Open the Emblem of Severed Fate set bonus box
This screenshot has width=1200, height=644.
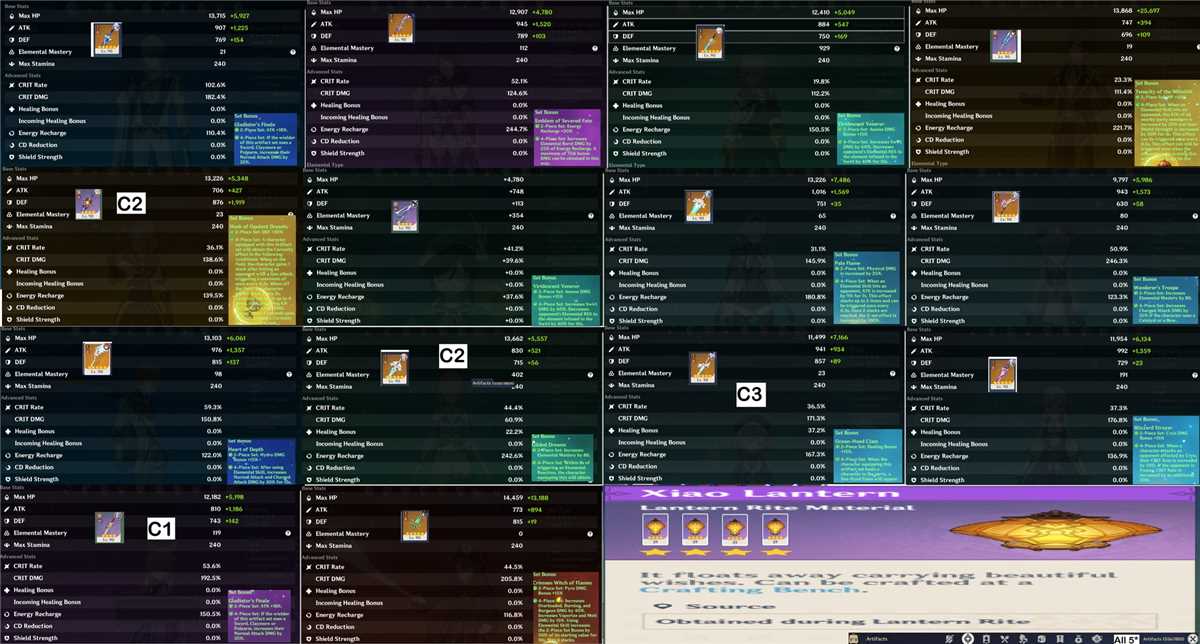tap(566, 137)
